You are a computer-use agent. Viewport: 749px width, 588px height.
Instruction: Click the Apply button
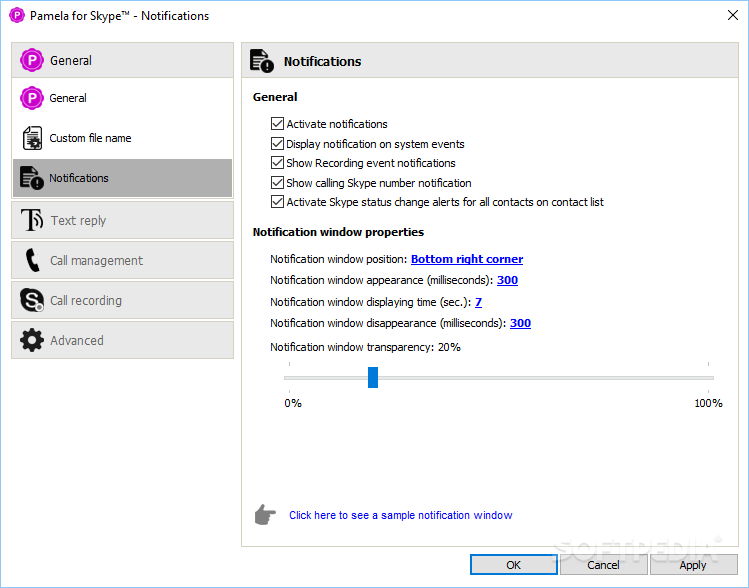[693, 565]
